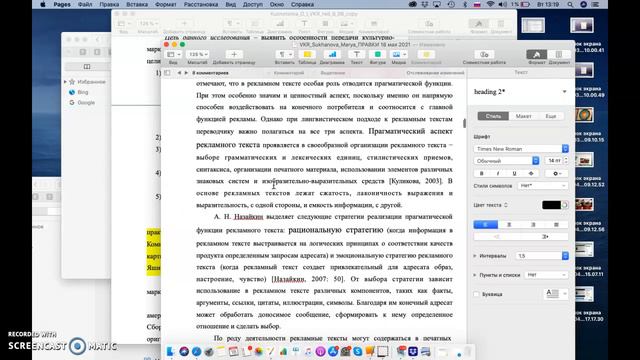640x360 pixels.
Task: Open the Расстановка menu
Action: pos(201,4)
